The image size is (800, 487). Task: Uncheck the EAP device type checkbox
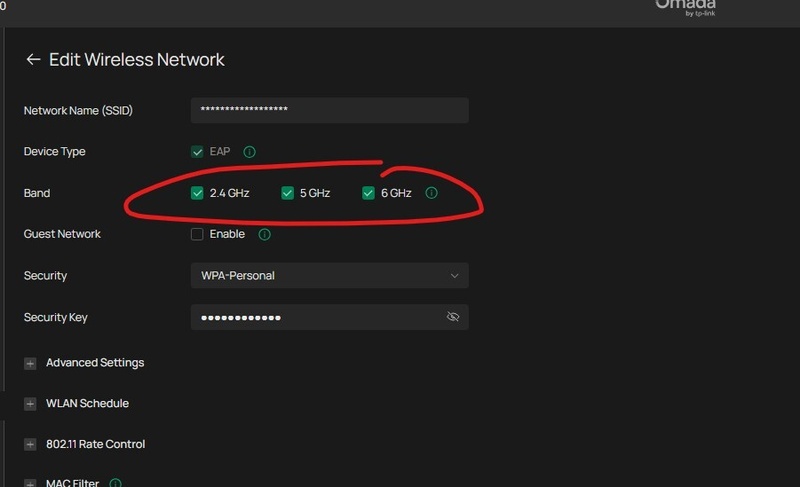[x=197, y=151]
